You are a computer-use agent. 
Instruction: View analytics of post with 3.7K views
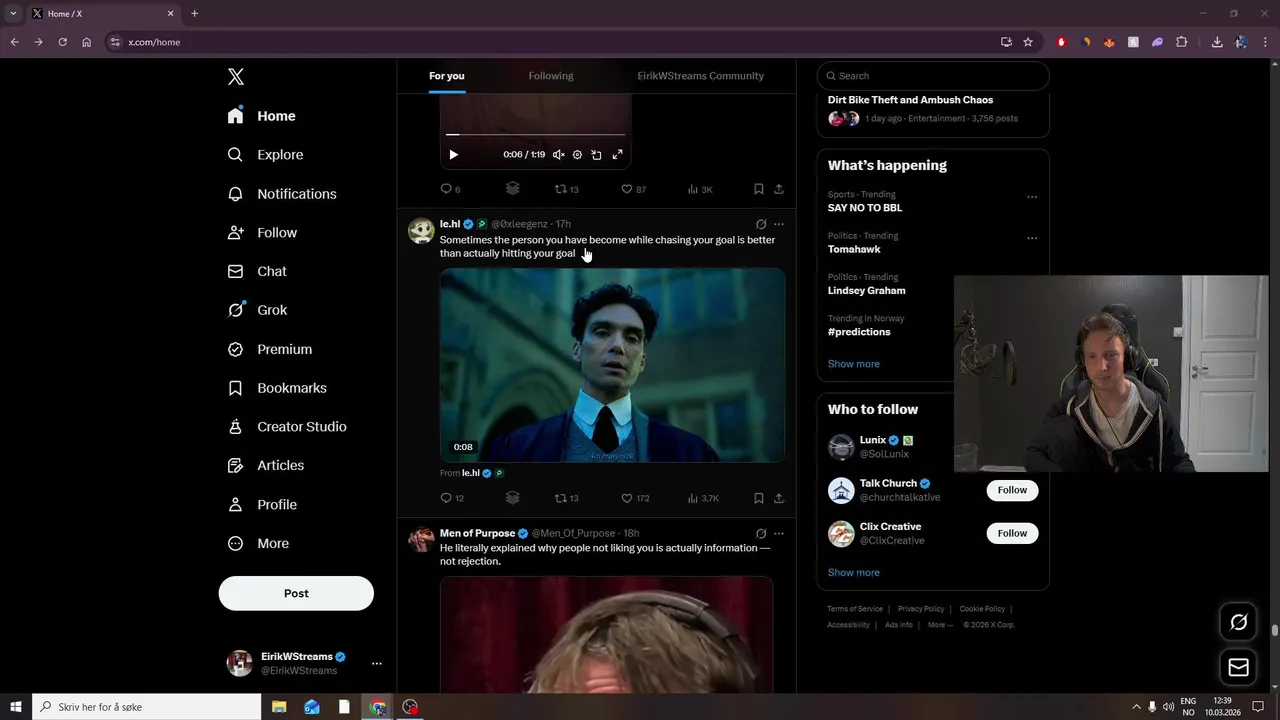(x=703, y=498)
